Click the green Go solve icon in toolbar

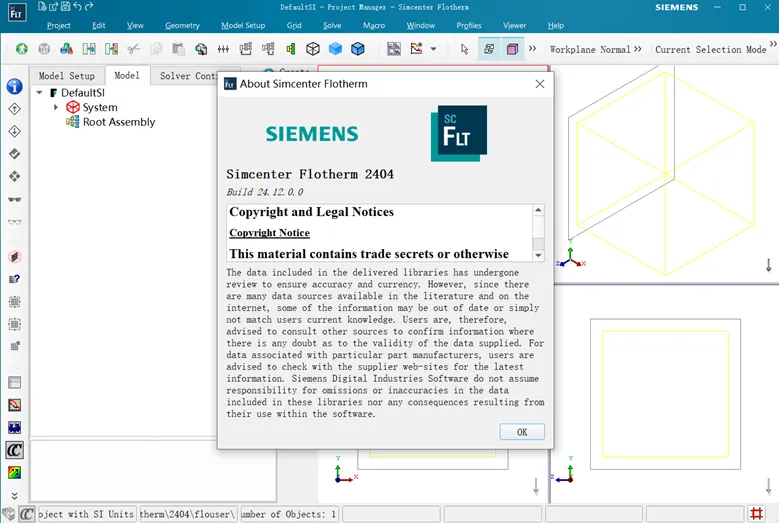pyautogui.click(x=21, y=49)
